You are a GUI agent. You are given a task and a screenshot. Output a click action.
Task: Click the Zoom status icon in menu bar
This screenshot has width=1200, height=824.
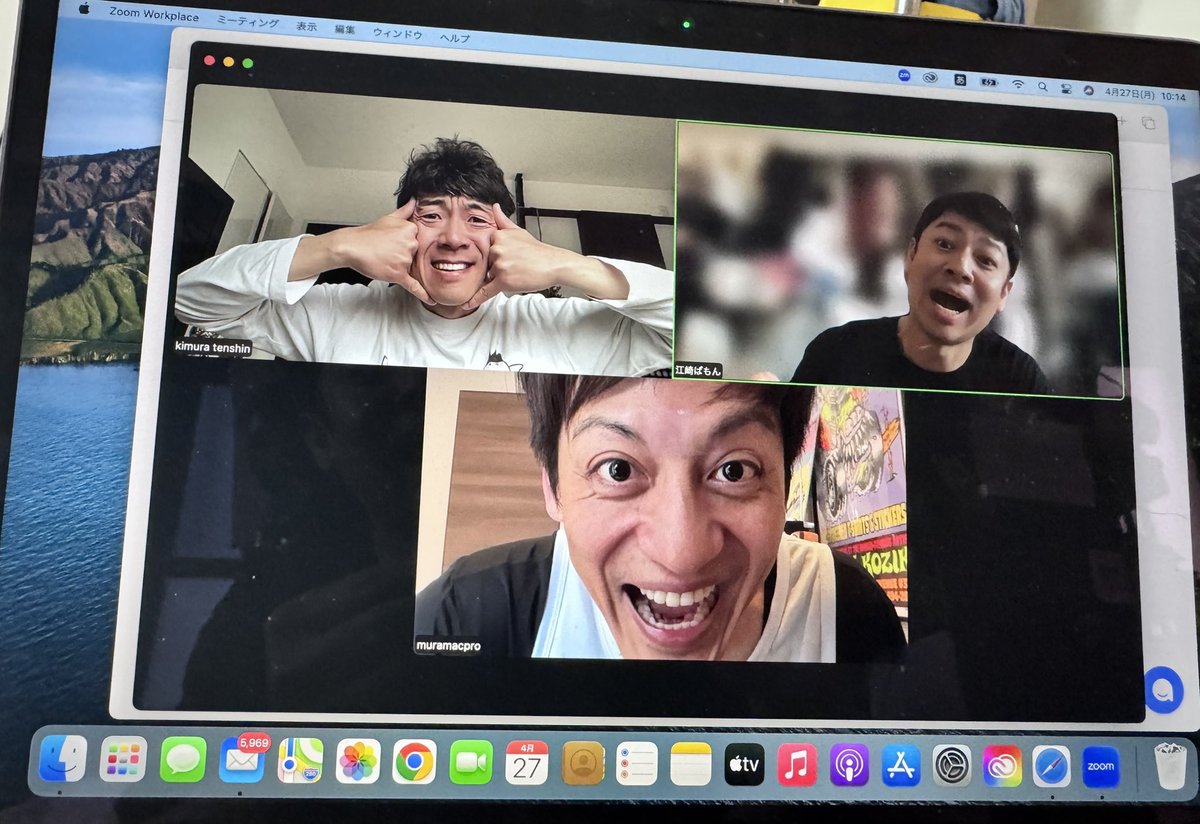(x=904, y=75)
